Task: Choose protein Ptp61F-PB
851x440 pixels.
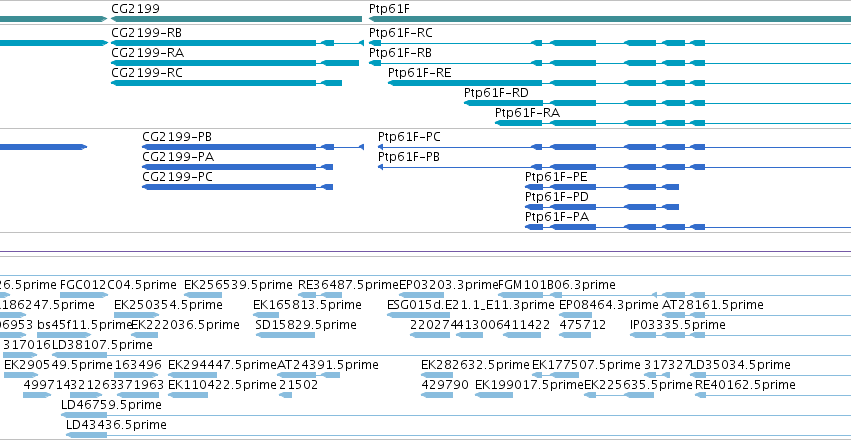Action: (614, 167)
